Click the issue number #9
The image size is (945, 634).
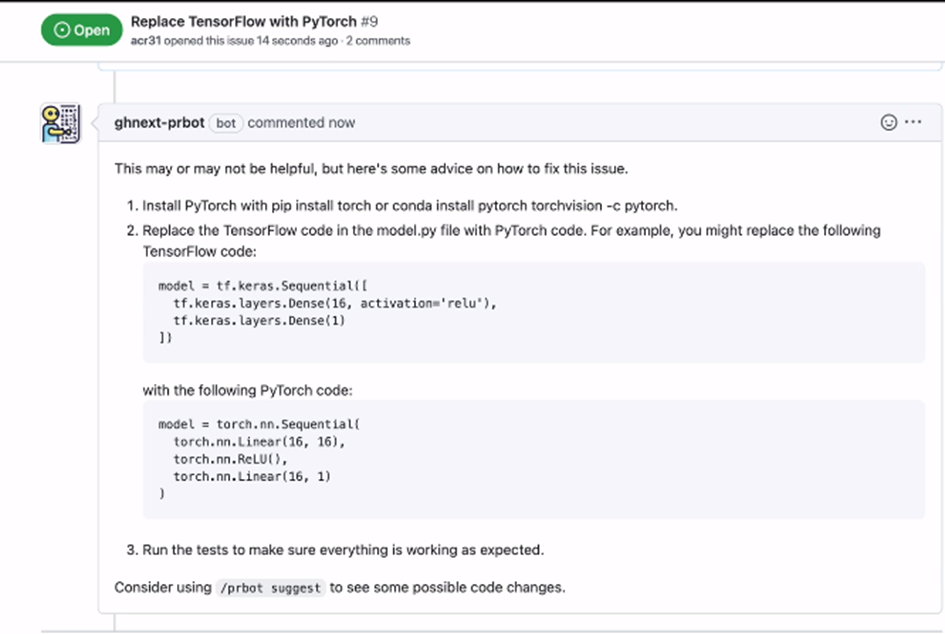pos(369,22)
